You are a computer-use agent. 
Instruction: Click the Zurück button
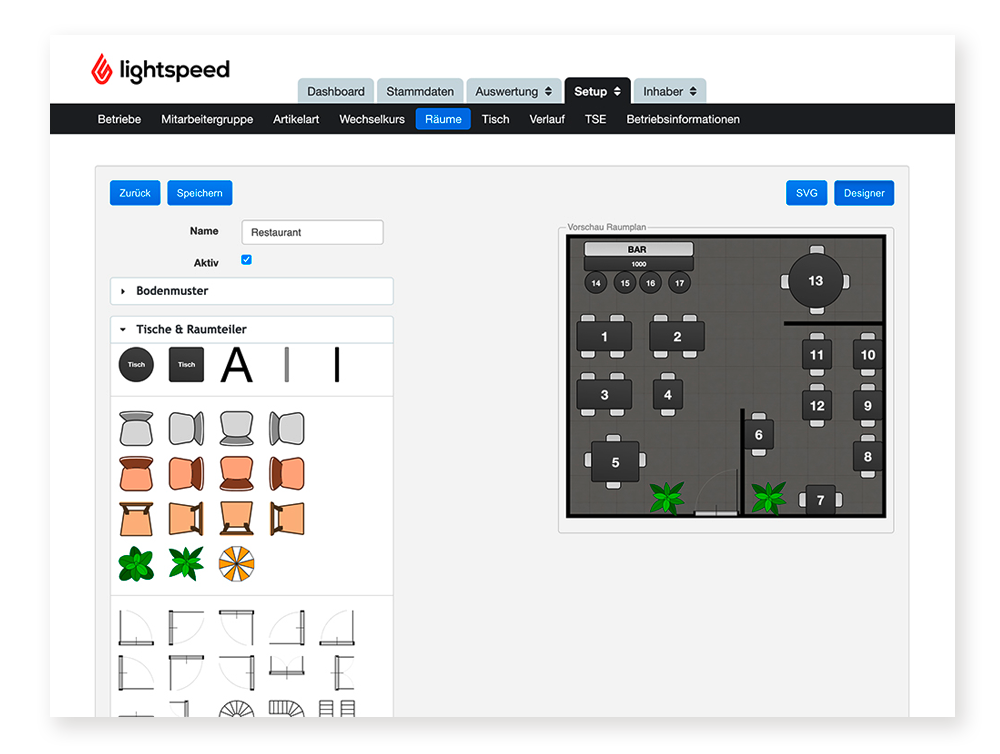(135, 193)
